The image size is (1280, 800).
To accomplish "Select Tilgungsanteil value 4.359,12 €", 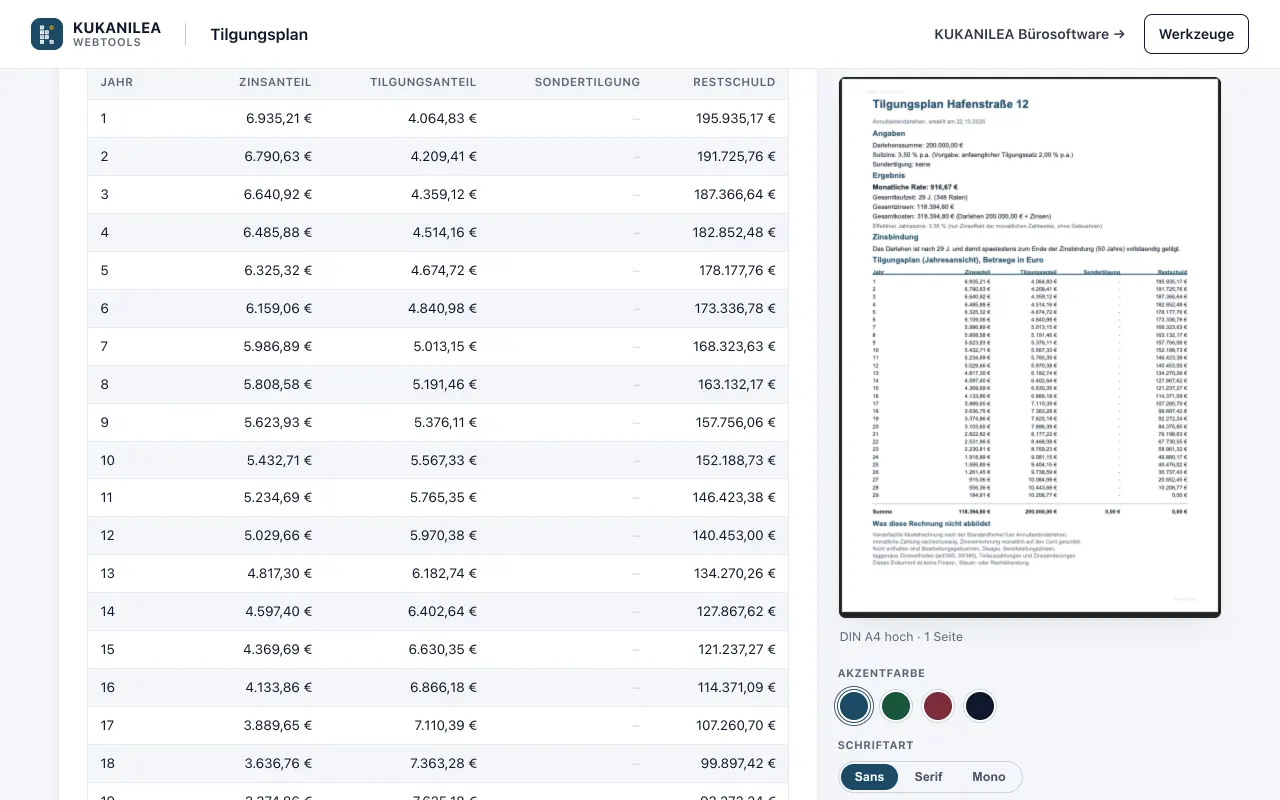I will pyautogui.click(x=444, y=194).
